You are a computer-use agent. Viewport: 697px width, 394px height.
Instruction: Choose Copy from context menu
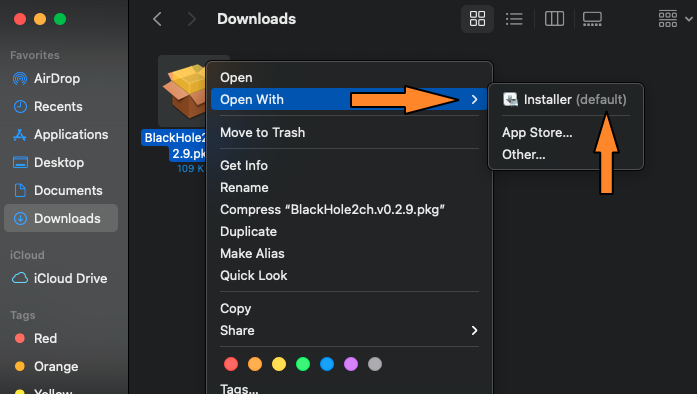tap(349, 309)
